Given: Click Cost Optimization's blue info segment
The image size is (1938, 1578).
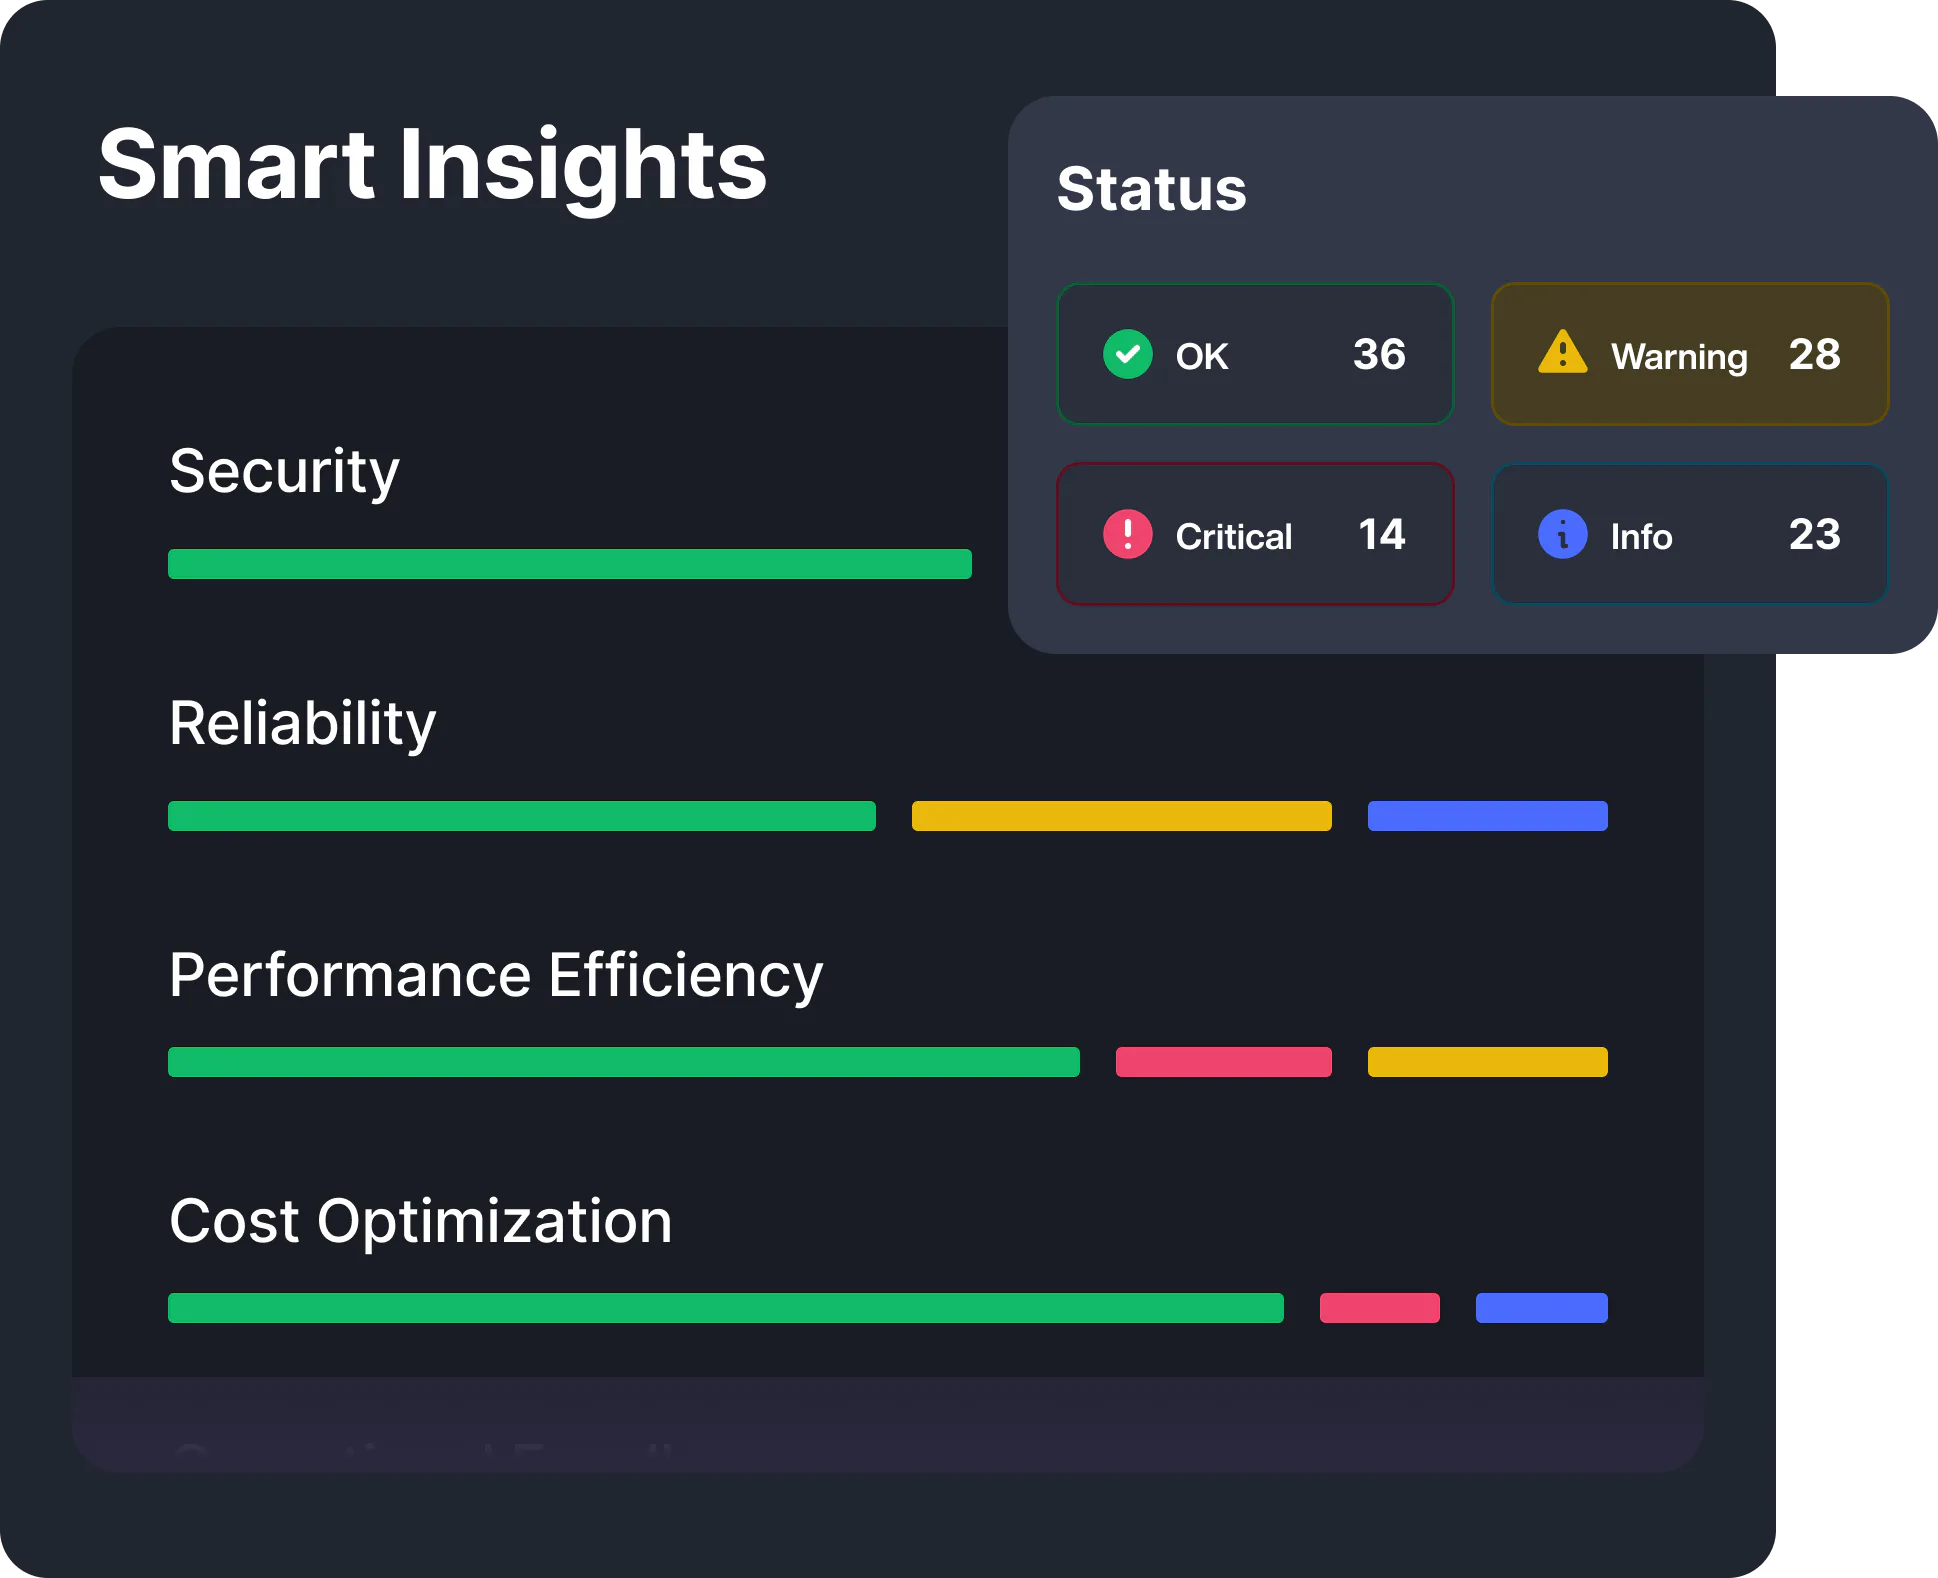Looking at the screenshot, I should click(x=1542, y=1308).
